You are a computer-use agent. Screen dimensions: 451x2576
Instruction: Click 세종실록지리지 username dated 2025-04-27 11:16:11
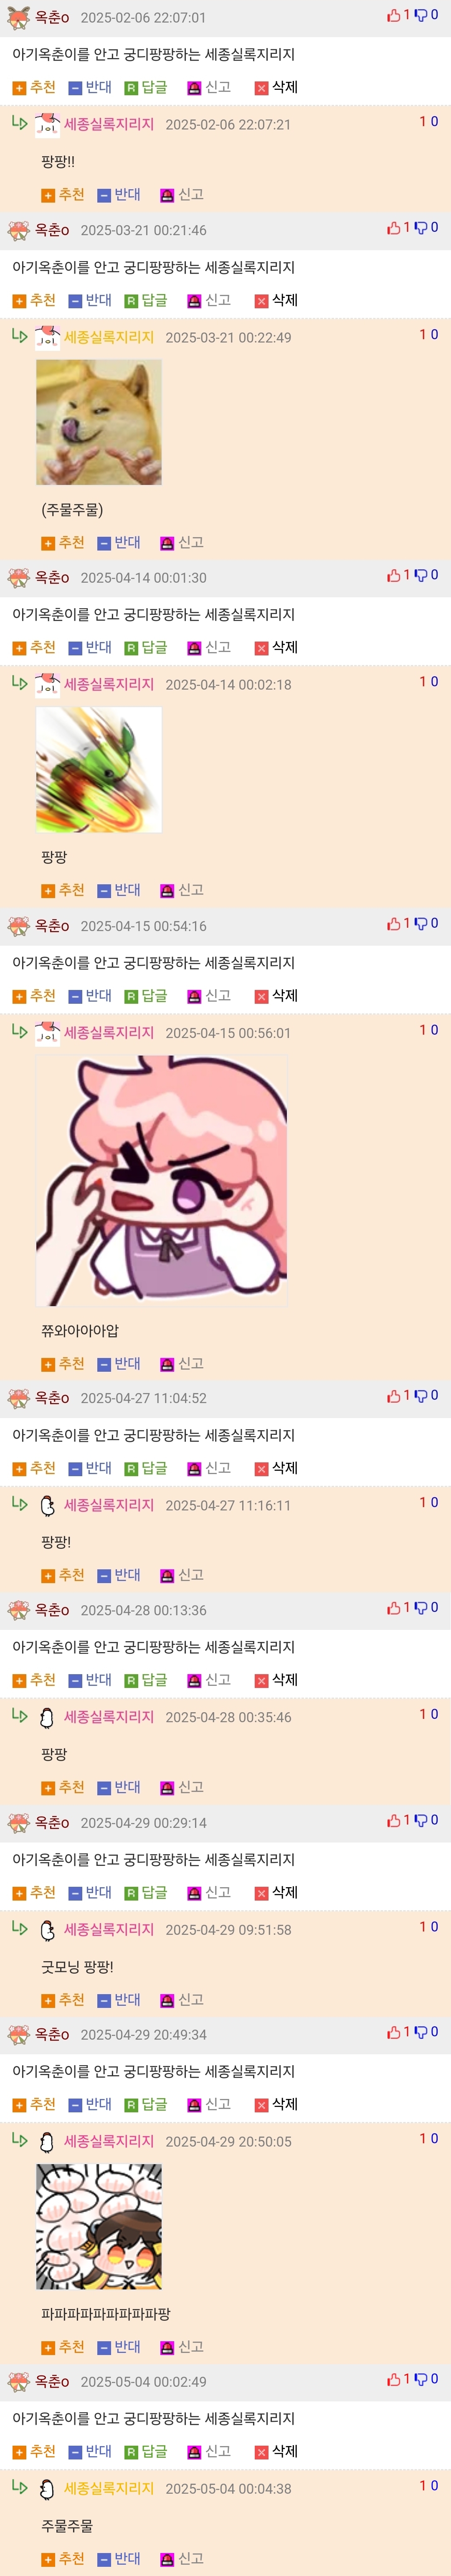tap(109, 1505)
